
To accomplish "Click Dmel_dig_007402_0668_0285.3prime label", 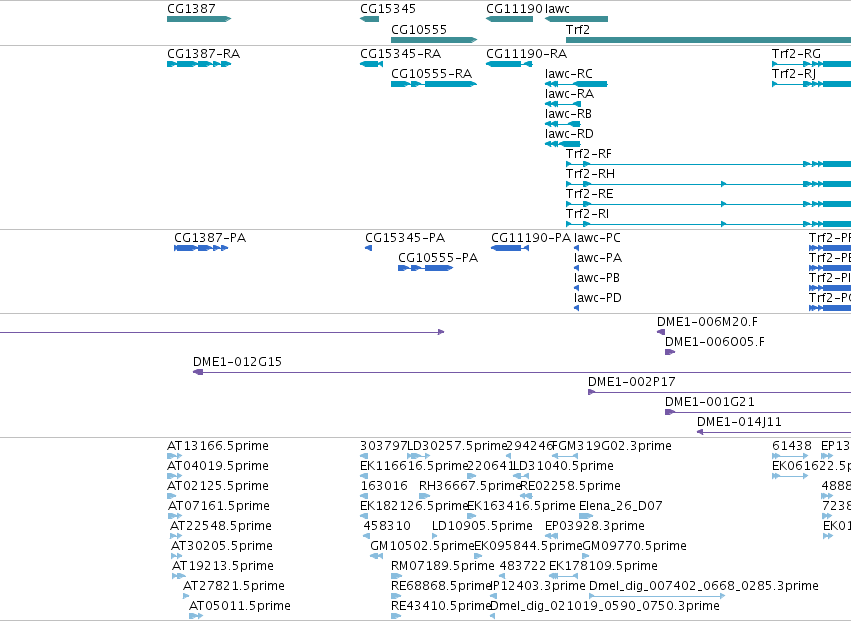I will coord(704,587).
